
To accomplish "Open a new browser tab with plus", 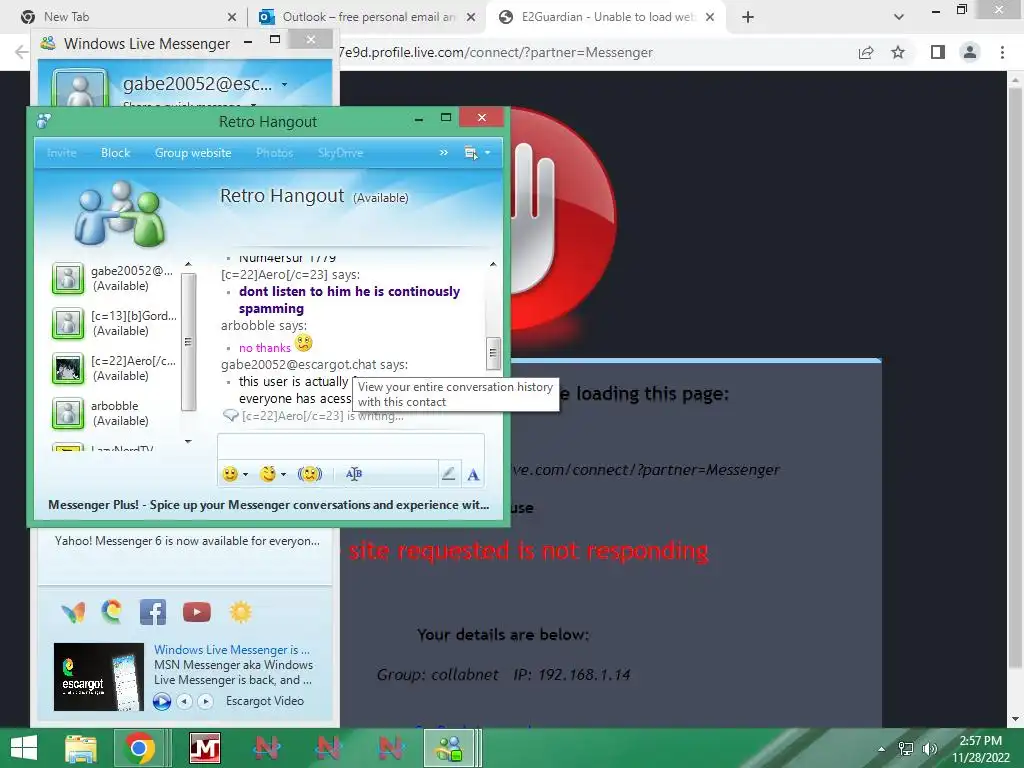I will [x=748, y=17].
